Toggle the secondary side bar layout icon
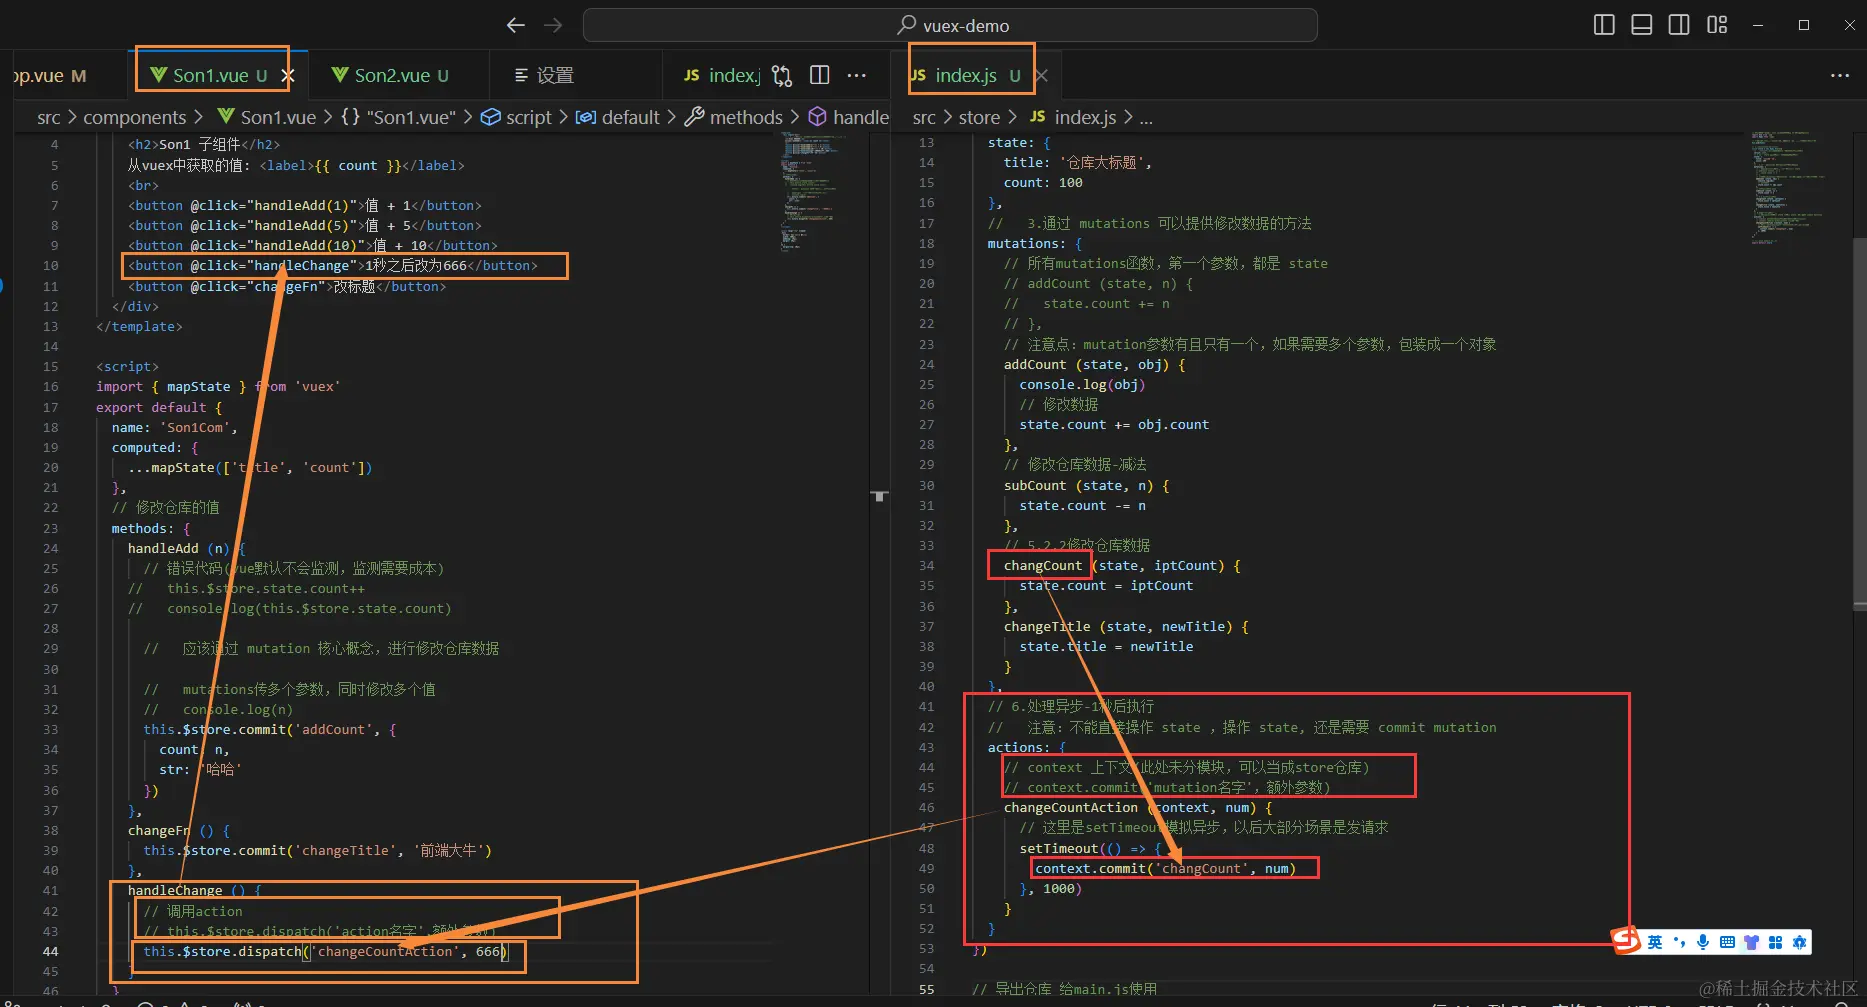The height and width of the screenshot is (1007, 1867). (x=1679, y=25)
